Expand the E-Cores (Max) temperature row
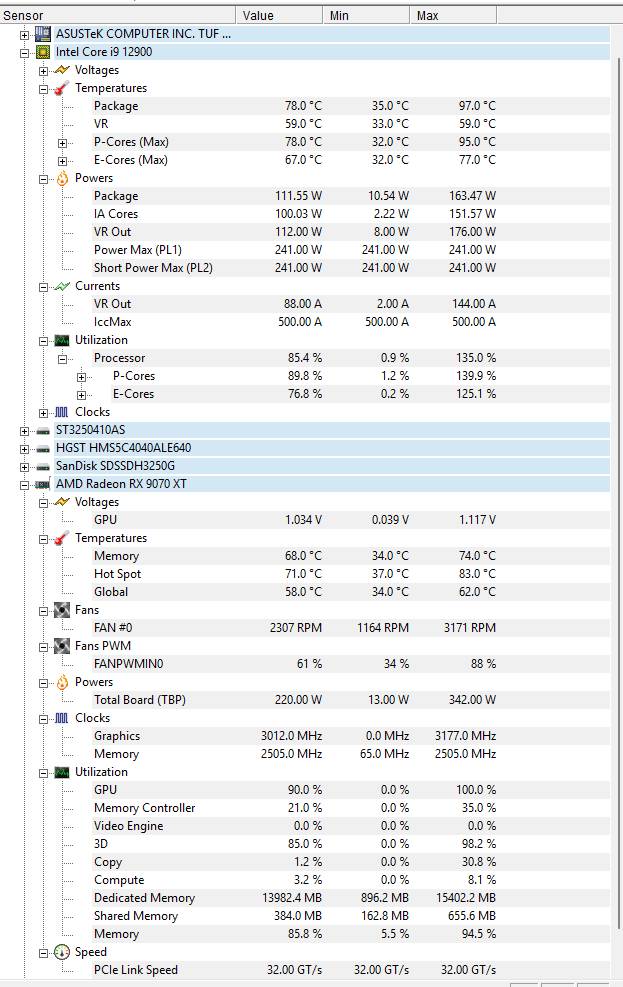 (x=62, y=161)
